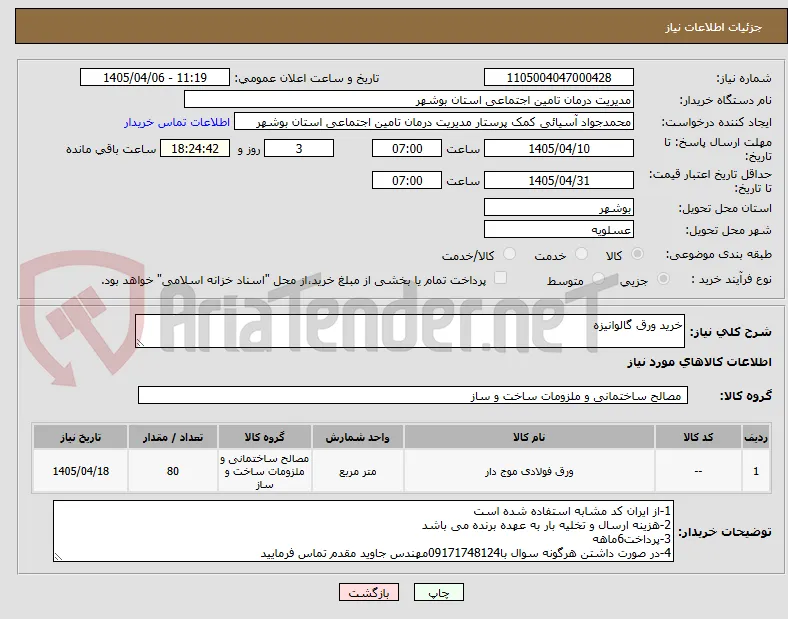The width and height of the screenshot is (788, 619).
Task: Click the need number field 1105004047000428
Action: [559, 77]
